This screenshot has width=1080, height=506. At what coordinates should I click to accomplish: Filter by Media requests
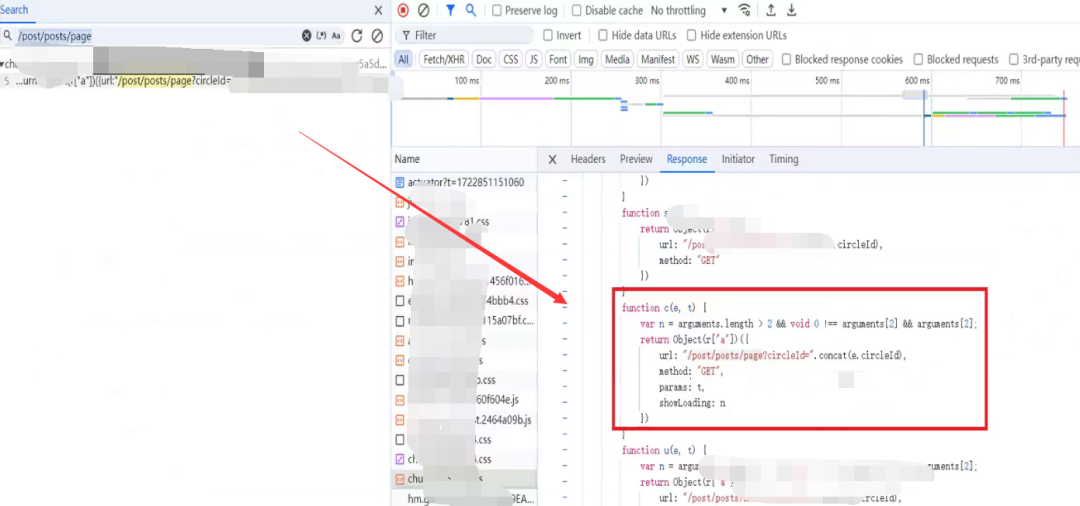[617, 60]
